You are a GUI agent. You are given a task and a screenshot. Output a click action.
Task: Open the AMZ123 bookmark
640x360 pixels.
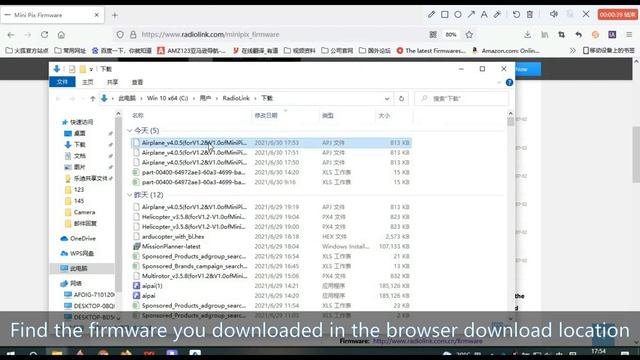(191, 51)
